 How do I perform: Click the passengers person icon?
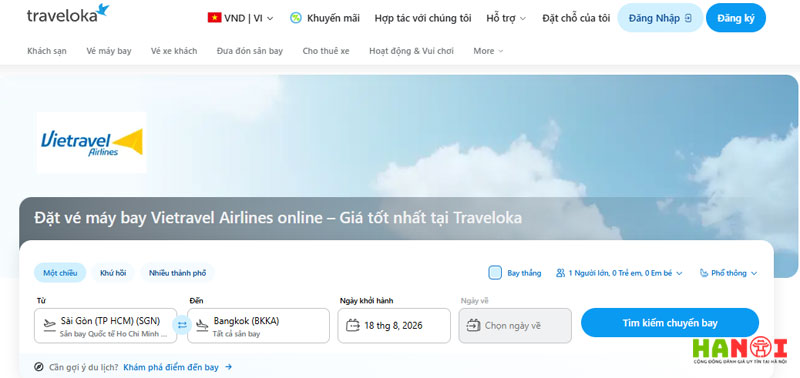point(561,273)
